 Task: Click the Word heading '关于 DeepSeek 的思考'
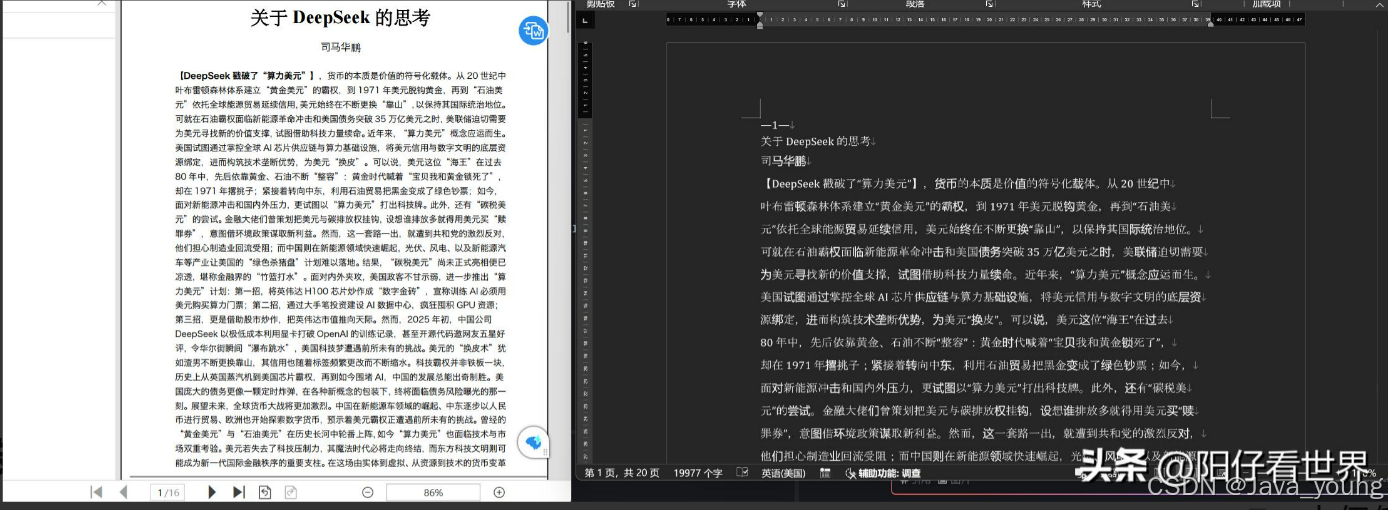(818, 141)
